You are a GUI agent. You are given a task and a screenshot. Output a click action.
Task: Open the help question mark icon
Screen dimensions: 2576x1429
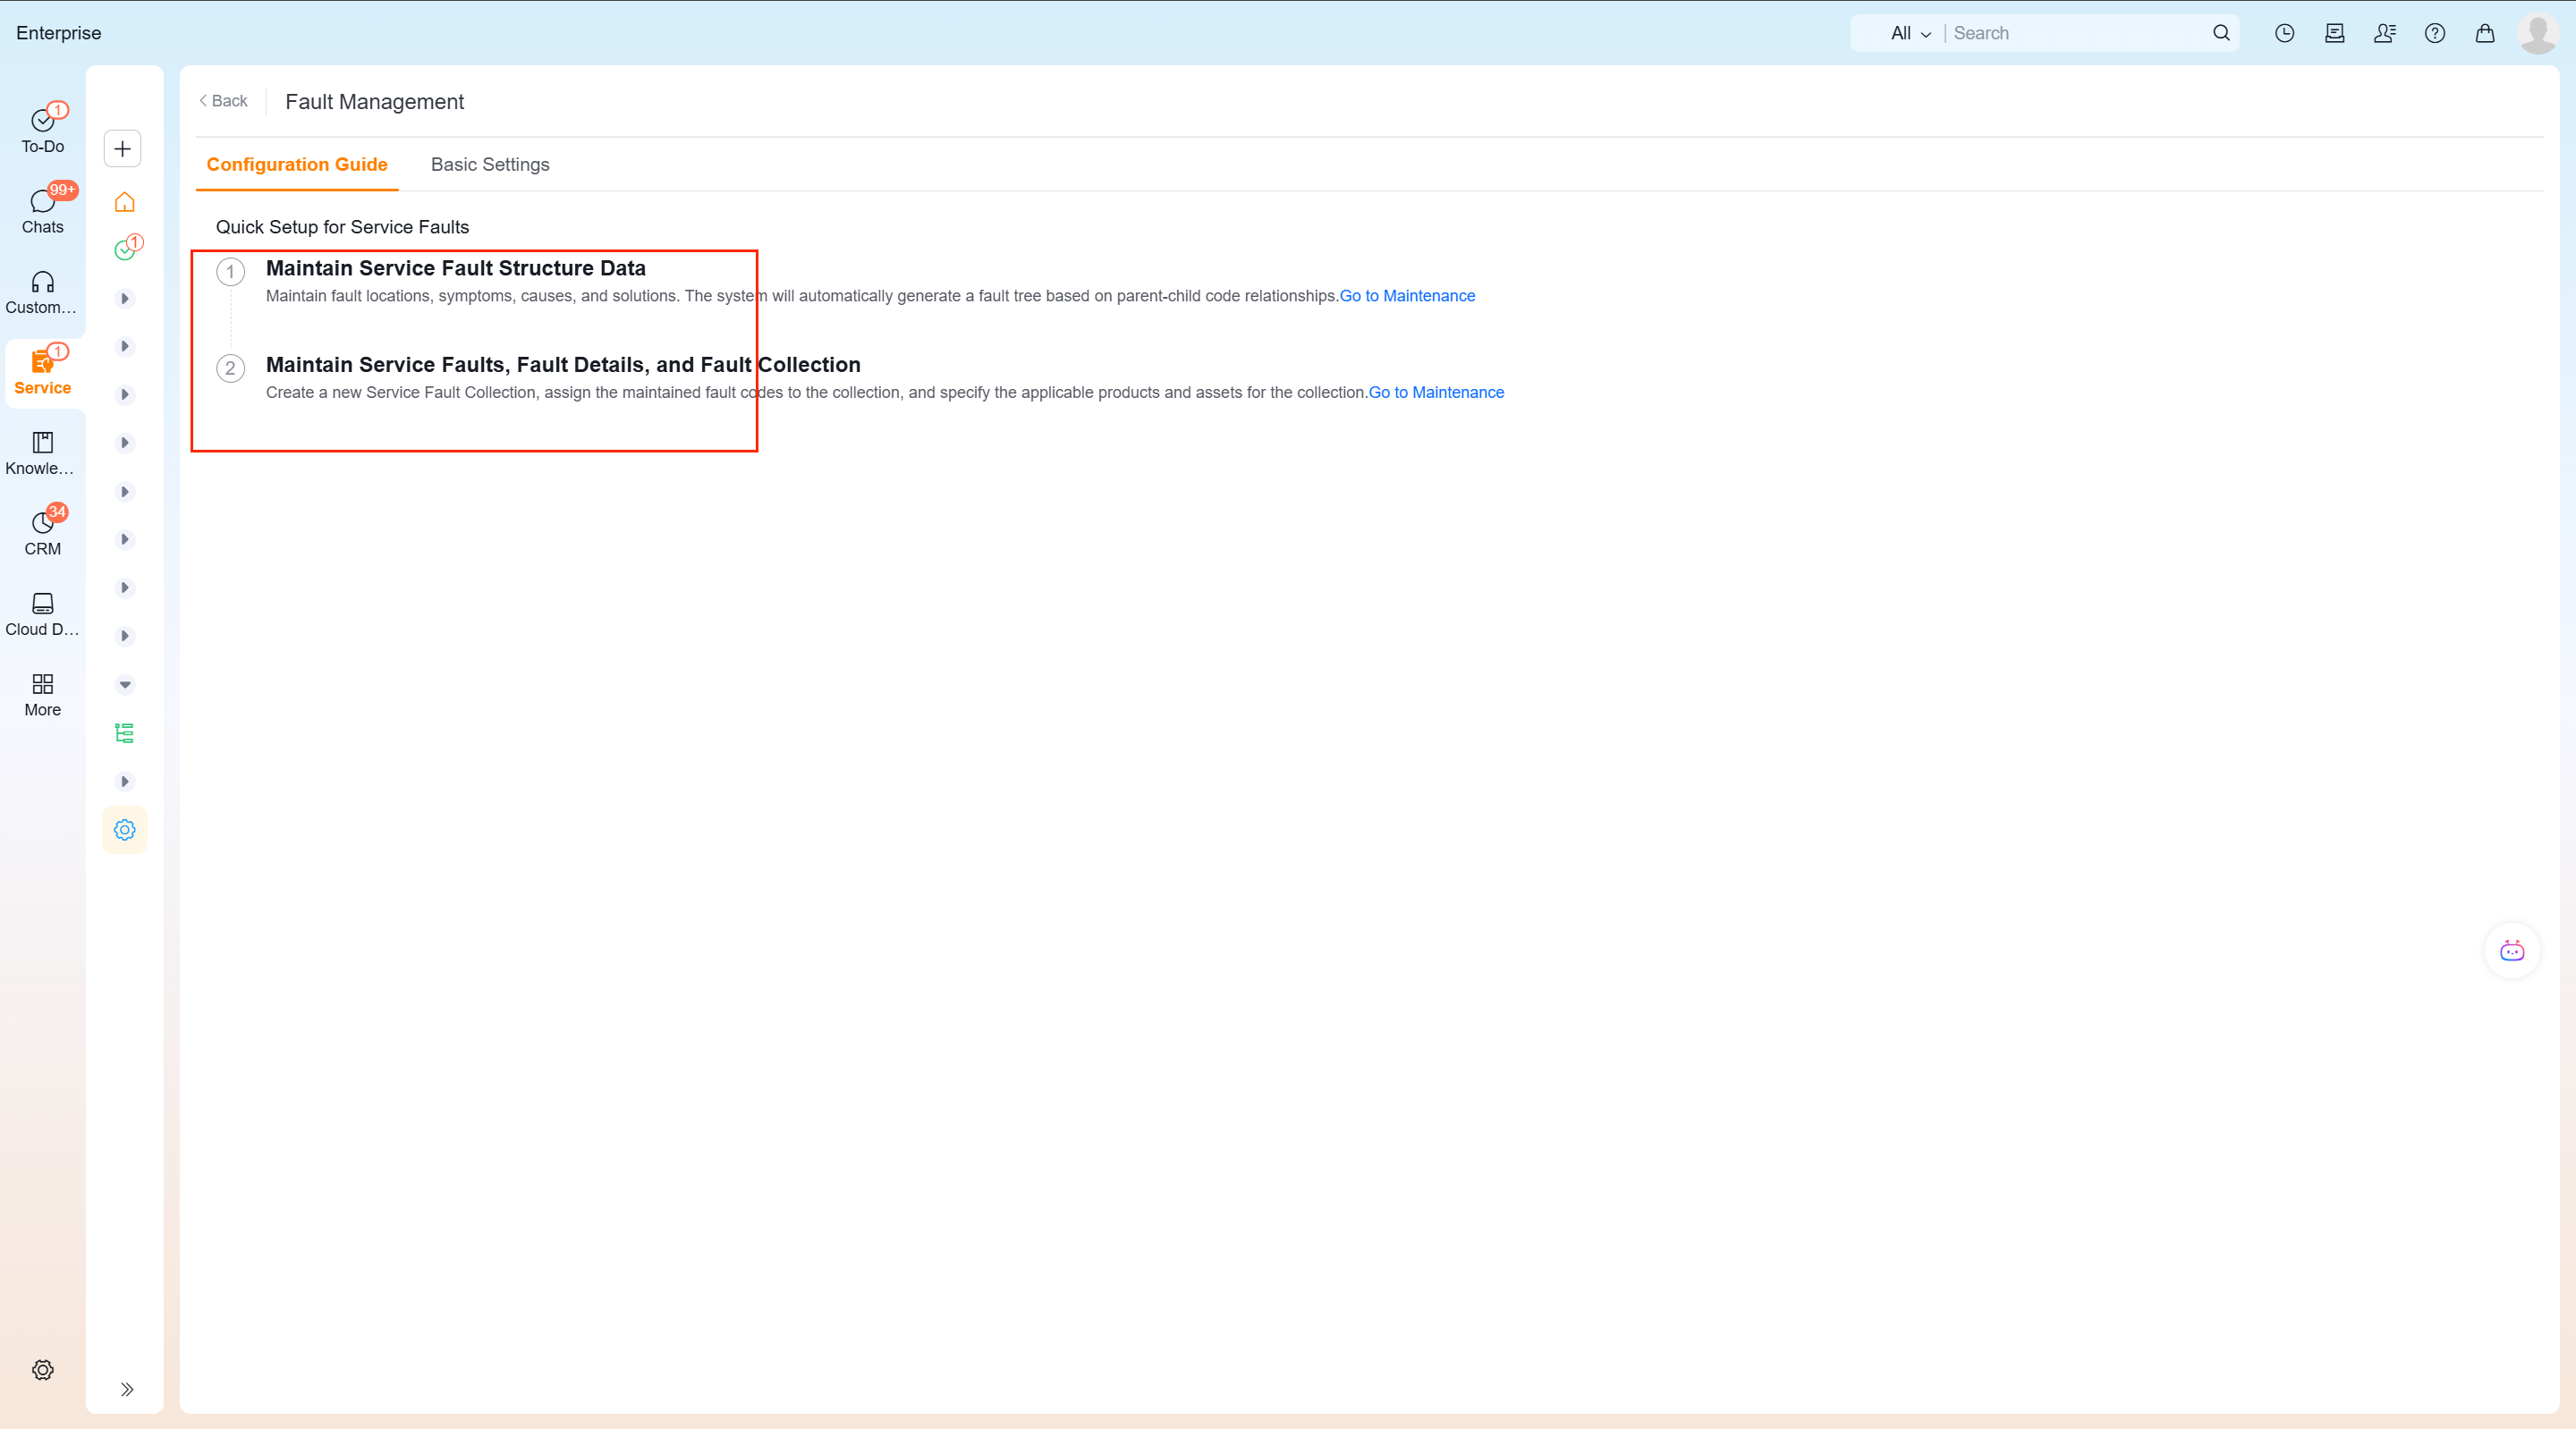pyautogui.click(x=2434, y=33)
